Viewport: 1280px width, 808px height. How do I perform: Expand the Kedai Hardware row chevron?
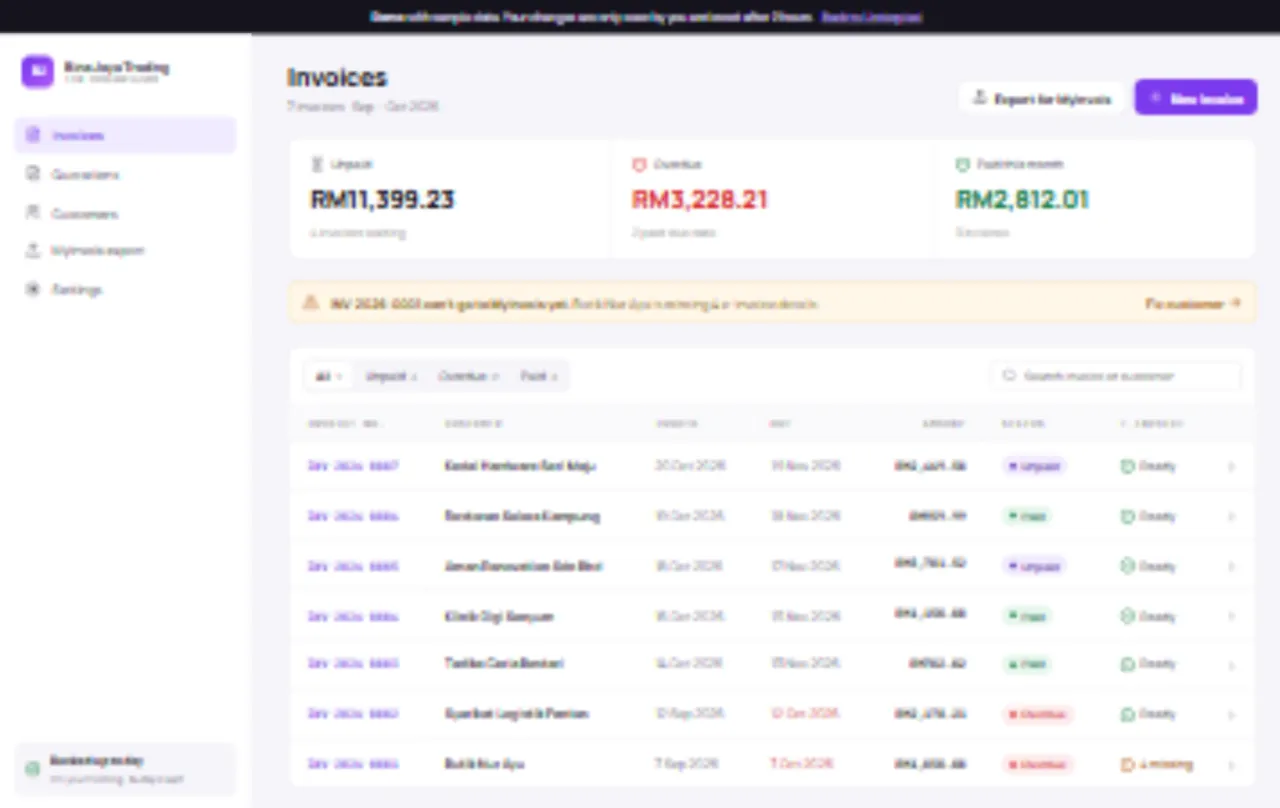1231,466
